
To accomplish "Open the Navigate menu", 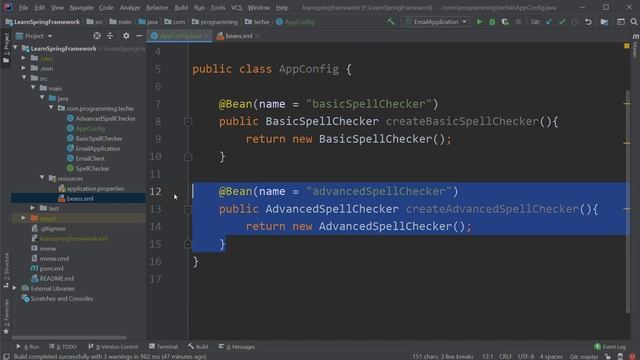I will [x=81, y=7].
